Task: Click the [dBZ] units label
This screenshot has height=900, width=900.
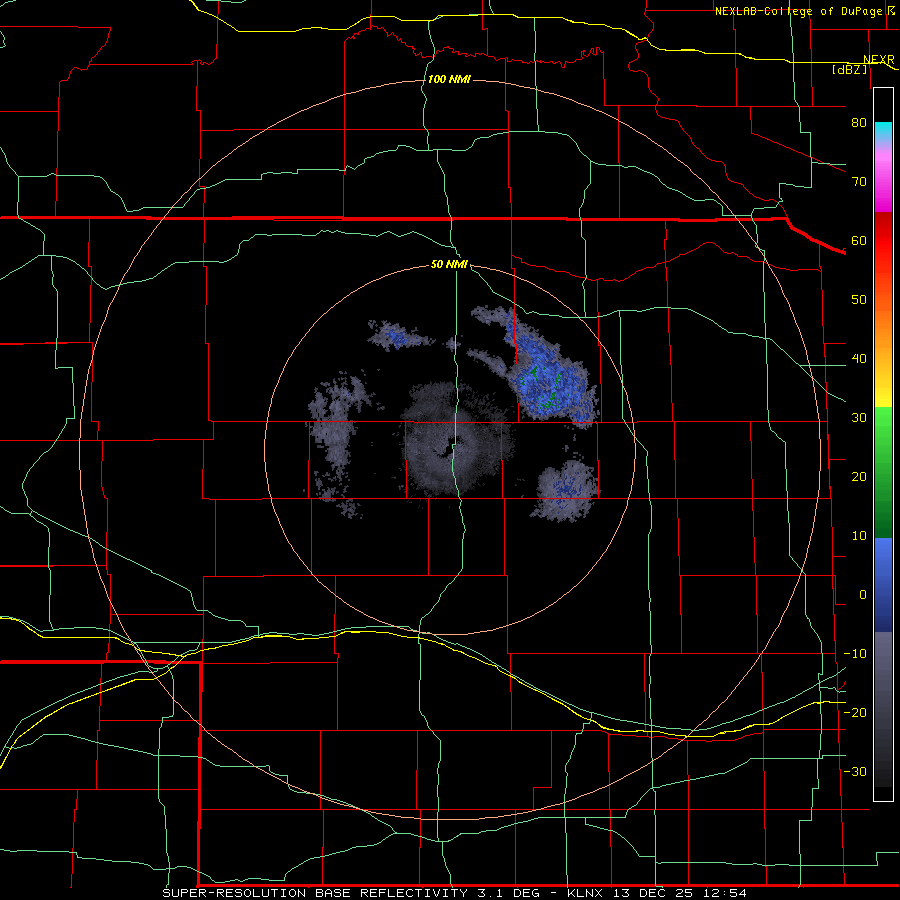Action: [x=849, y=69]
